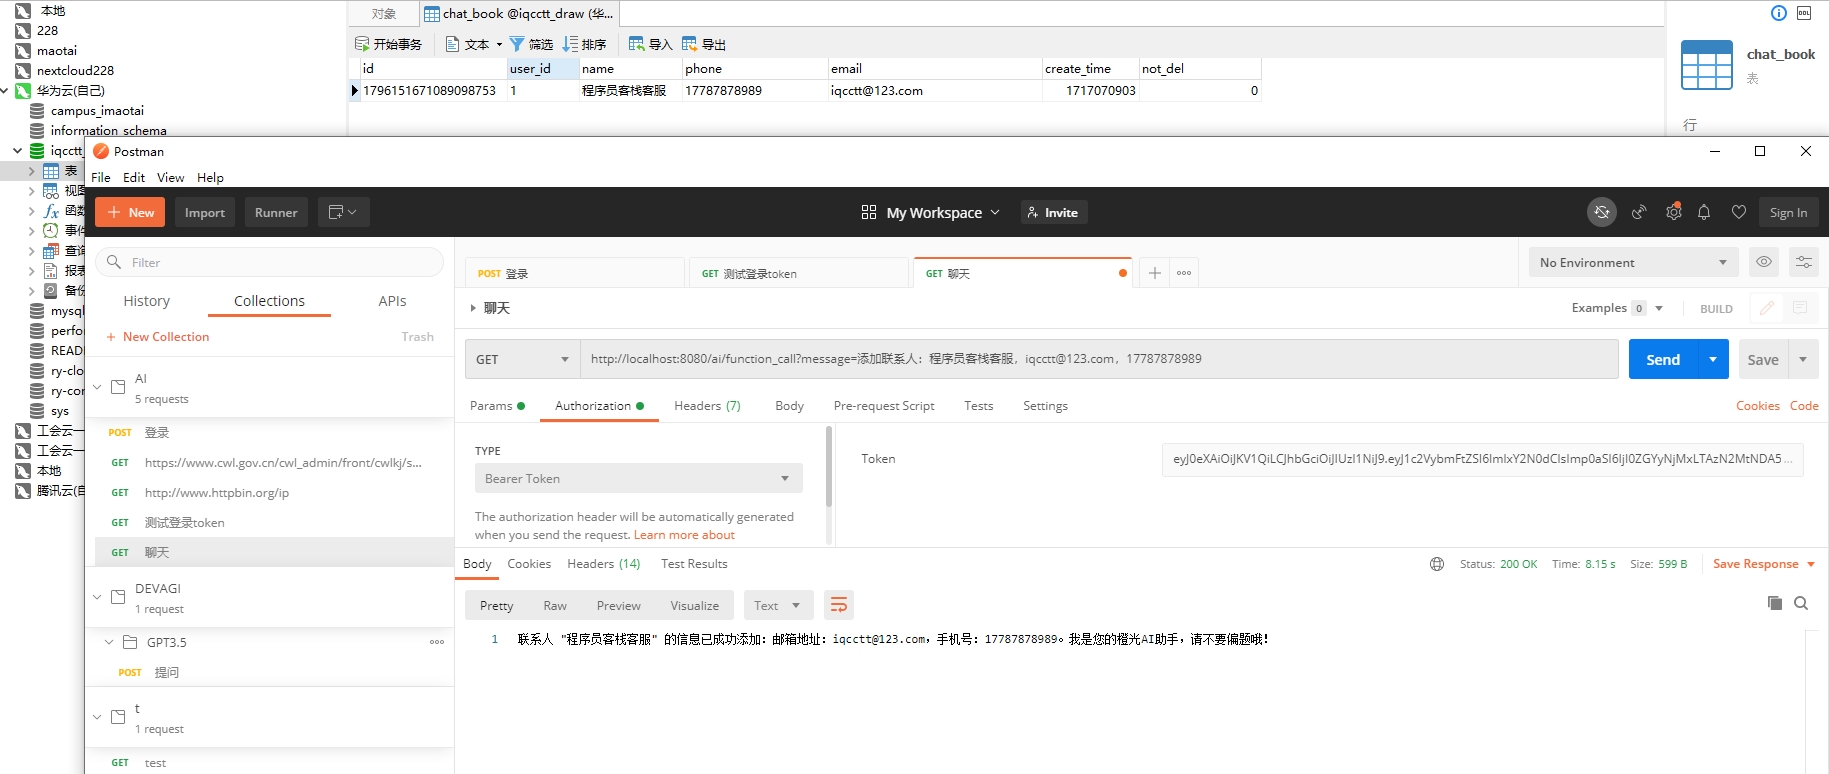Collapse the GPT3.5 folder
This screenshot has width=1829, height=774.
pos(109,642)
